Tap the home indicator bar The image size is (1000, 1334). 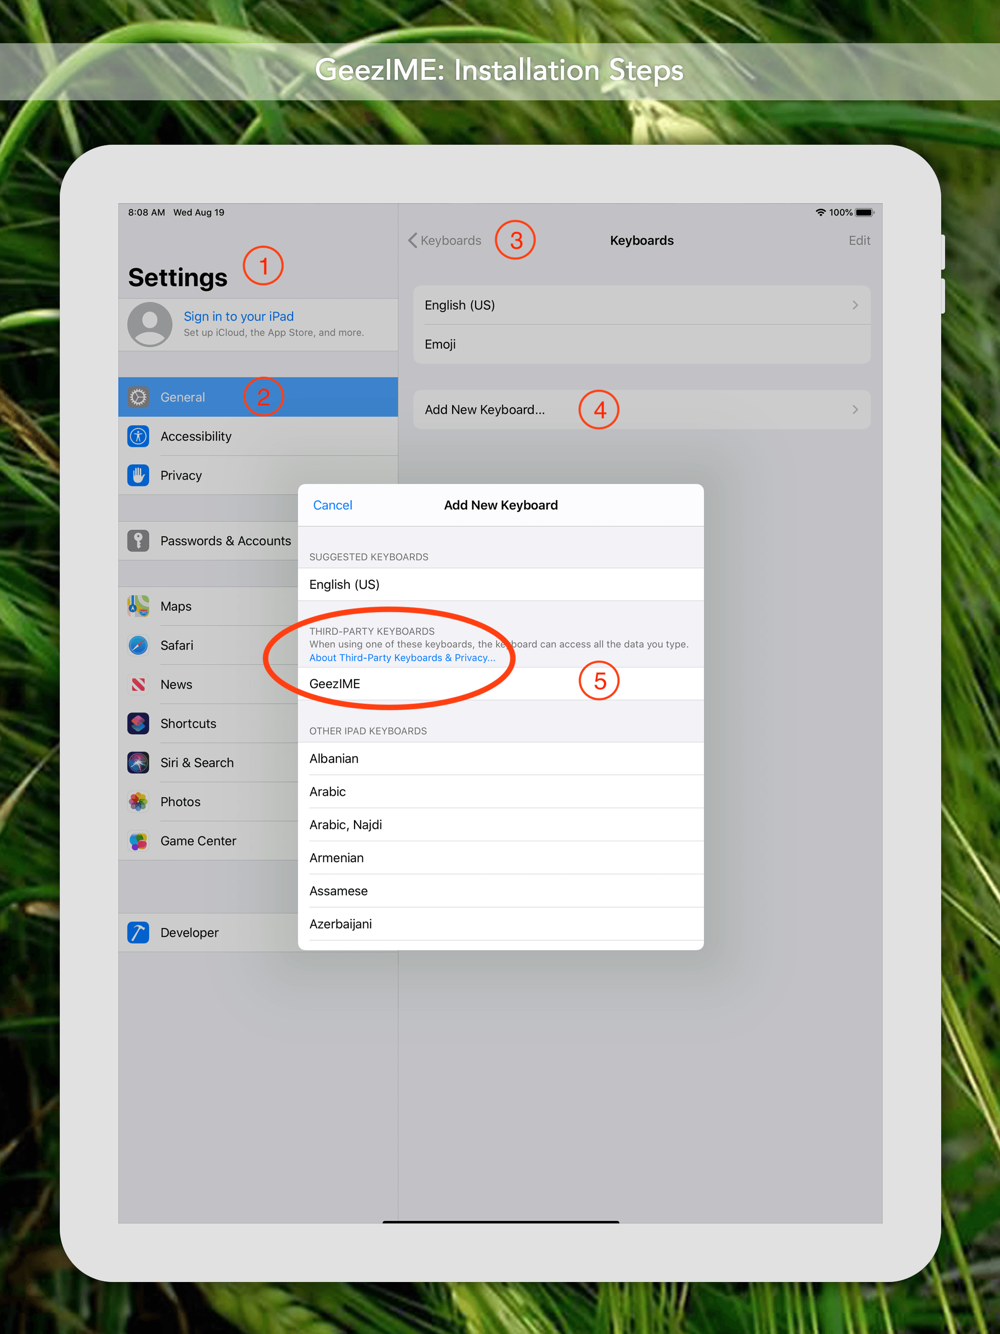(x=501, y=1221)
